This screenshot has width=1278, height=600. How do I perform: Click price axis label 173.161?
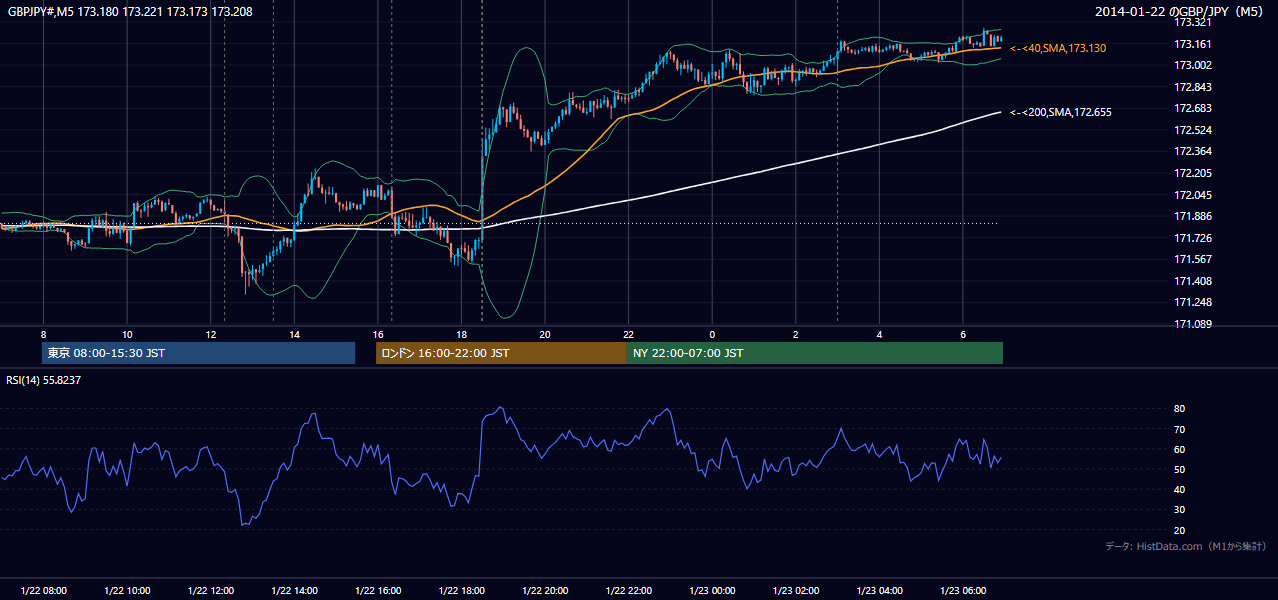(1192, 44)
